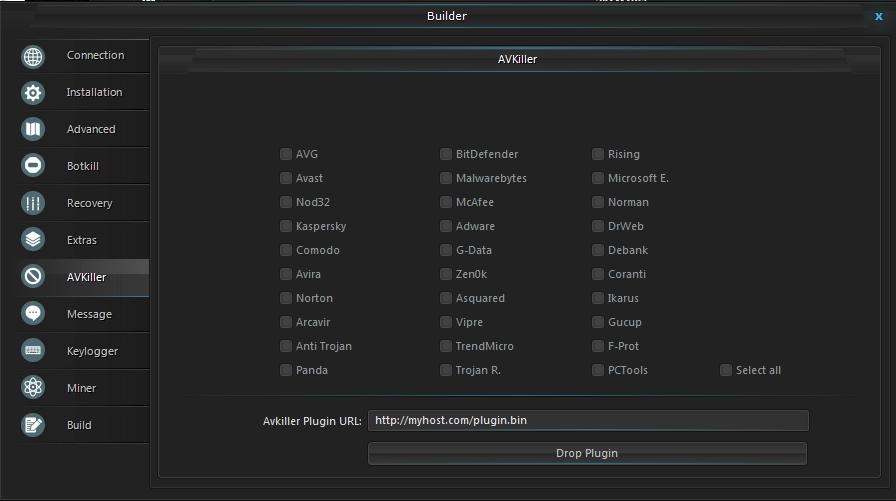Close the Builder window
Image resolution: width=896 pixels, height=501 pixels.
coord(879,17)
